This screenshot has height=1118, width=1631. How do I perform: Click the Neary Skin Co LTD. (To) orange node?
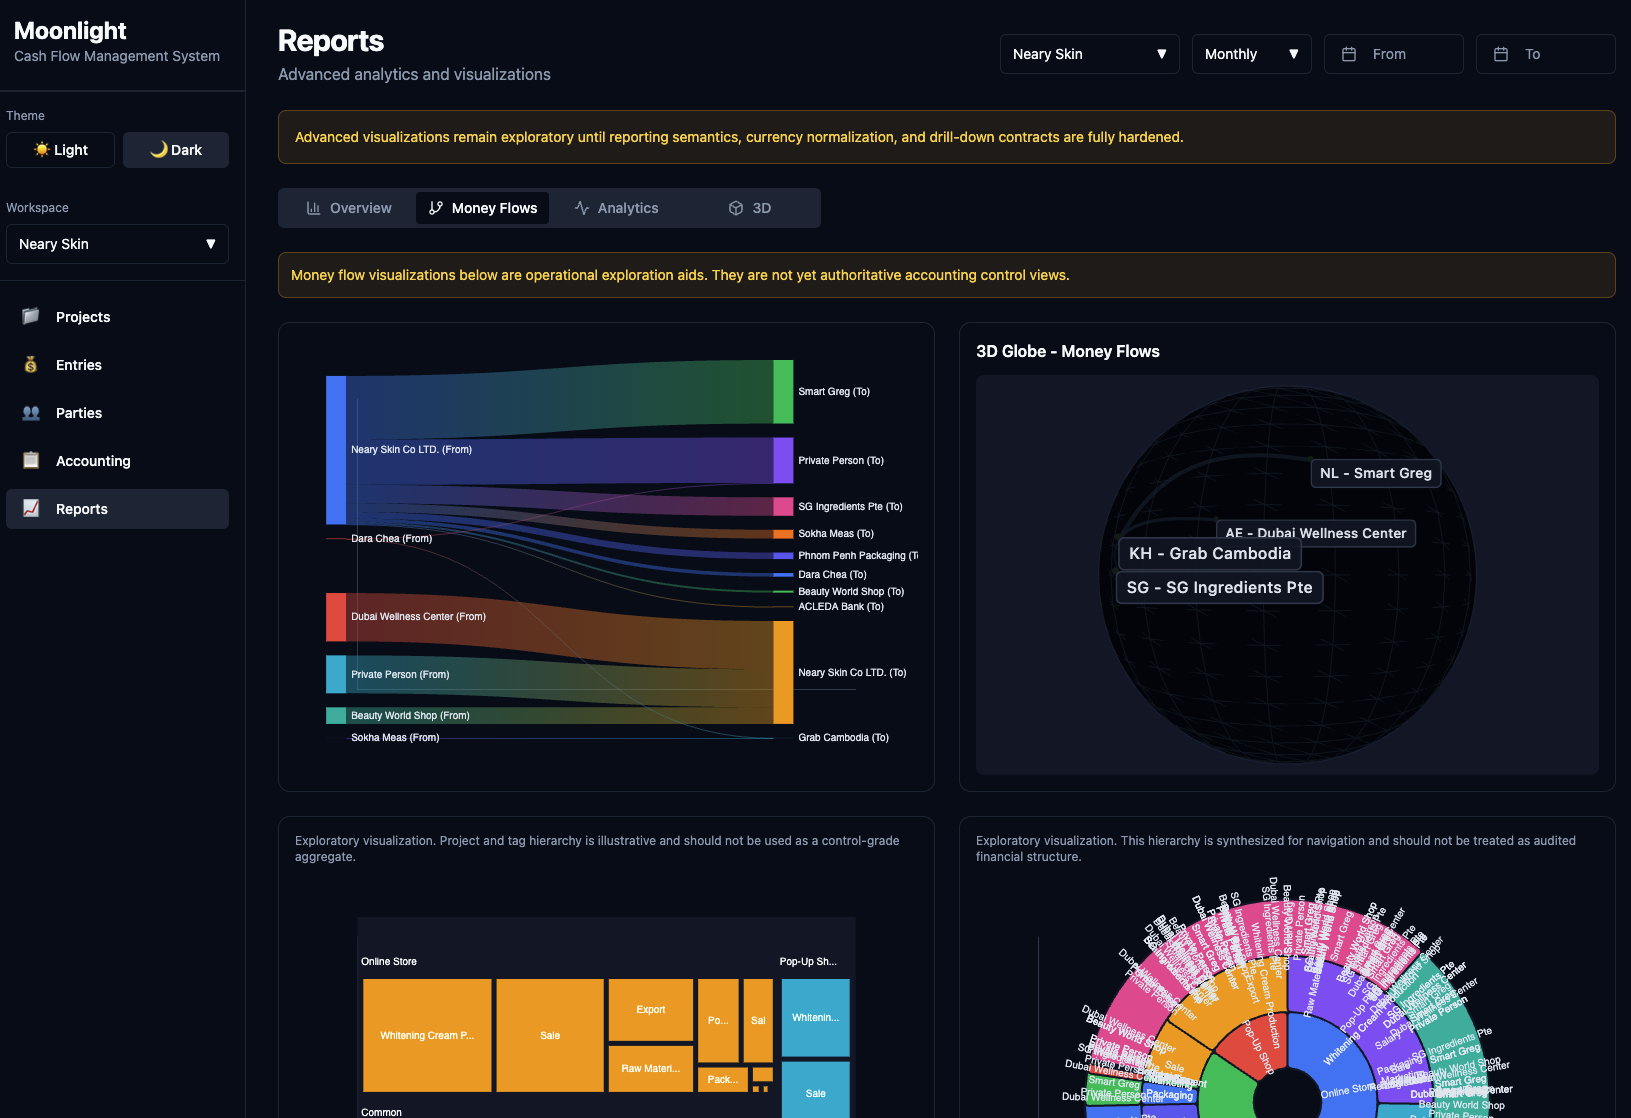(x=783, y=672)
